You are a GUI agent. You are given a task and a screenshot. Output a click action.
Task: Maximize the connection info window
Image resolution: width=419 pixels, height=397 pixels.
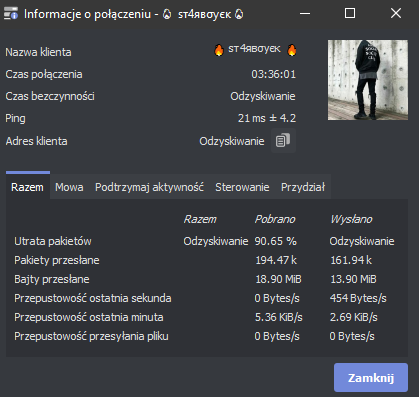(x=350, y=14)
